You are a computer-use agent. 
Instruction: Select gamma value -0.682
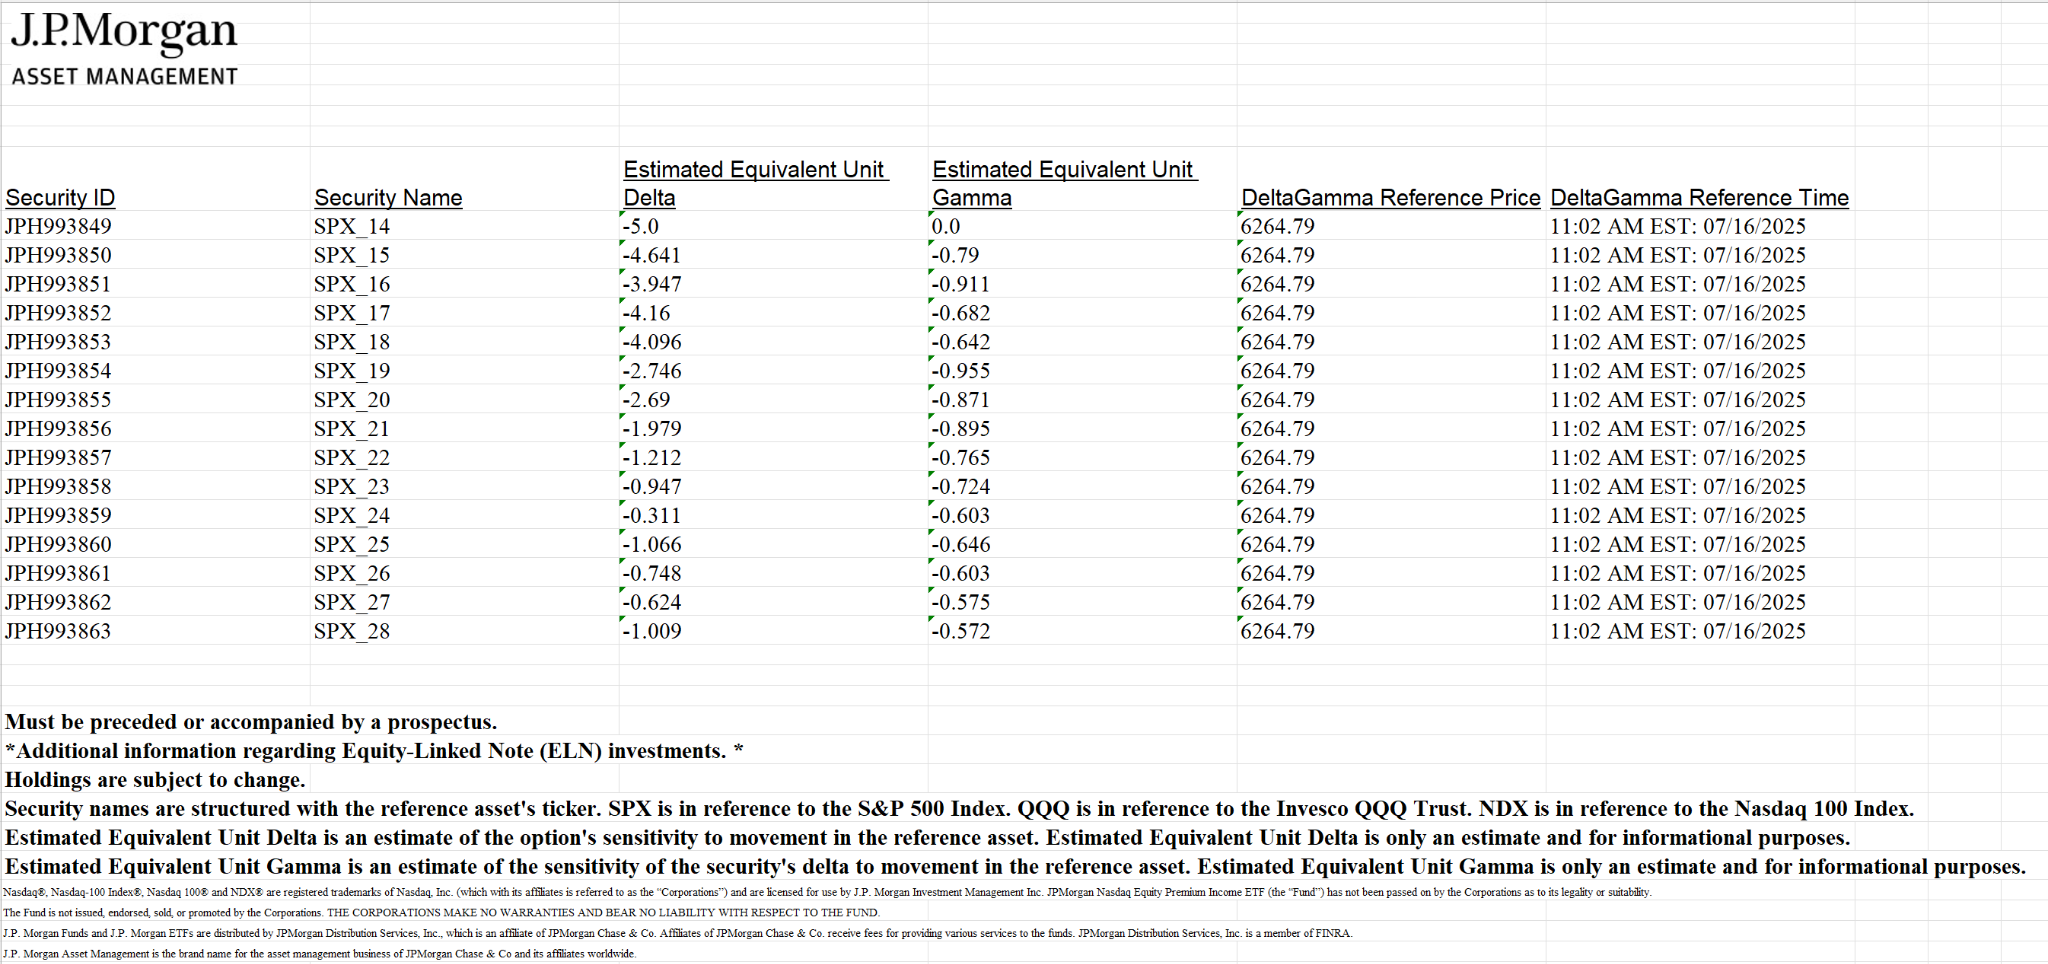click(961, 314)
